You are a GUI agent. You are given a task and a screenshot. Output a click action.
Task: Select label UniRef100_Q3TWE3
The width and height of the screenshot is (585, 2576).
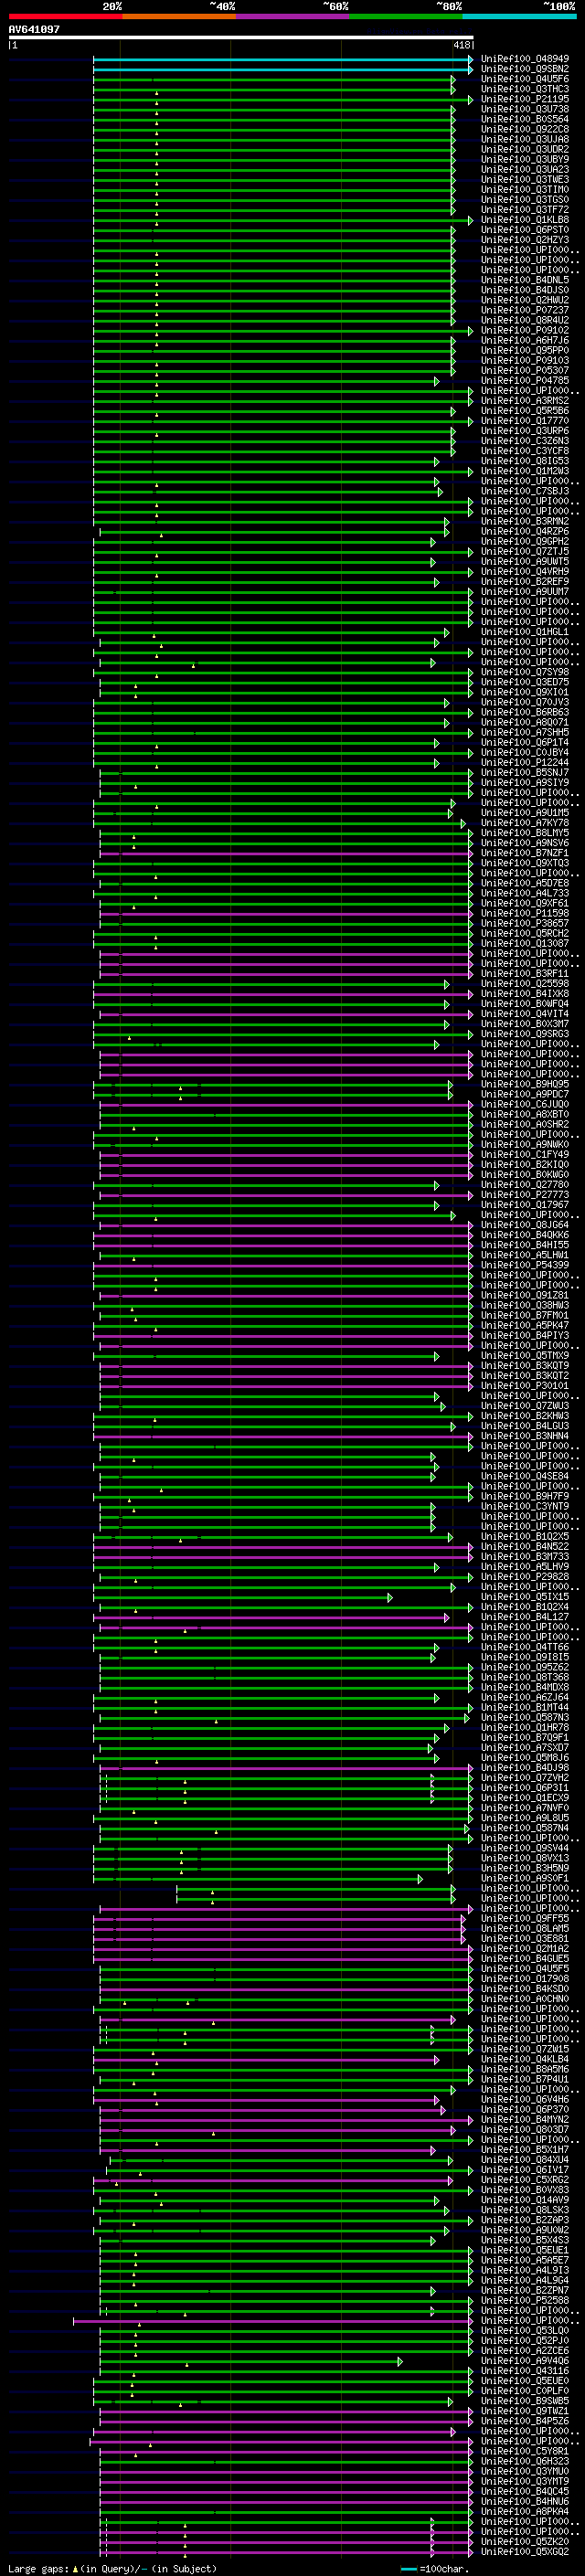(525, 179)
